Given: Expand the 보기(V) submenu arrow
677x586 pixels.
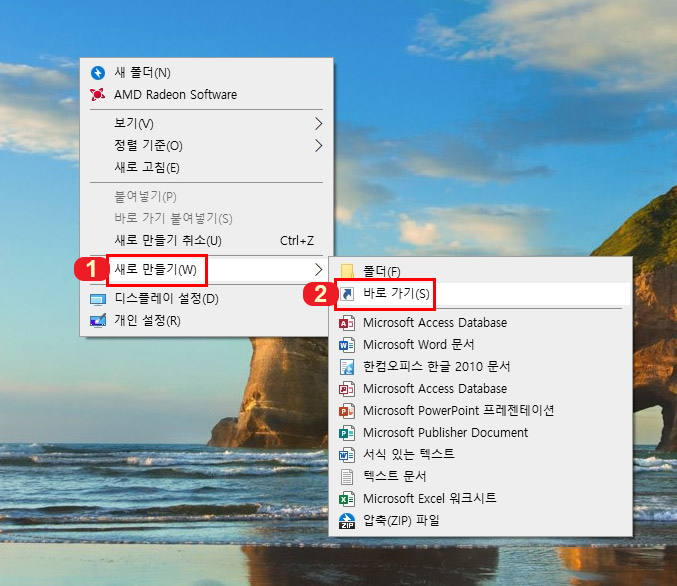Looking at the screenshot, I should pyautogui.click(x=318, y=124).
